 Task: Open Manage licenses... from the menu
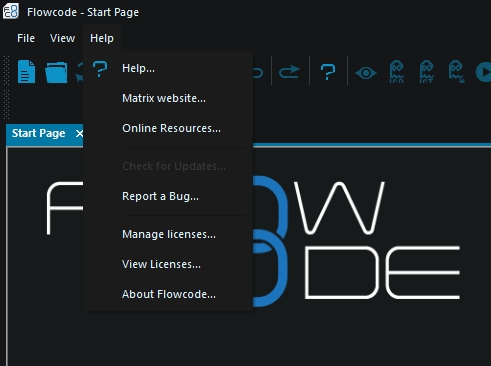[x=169, y=234]
